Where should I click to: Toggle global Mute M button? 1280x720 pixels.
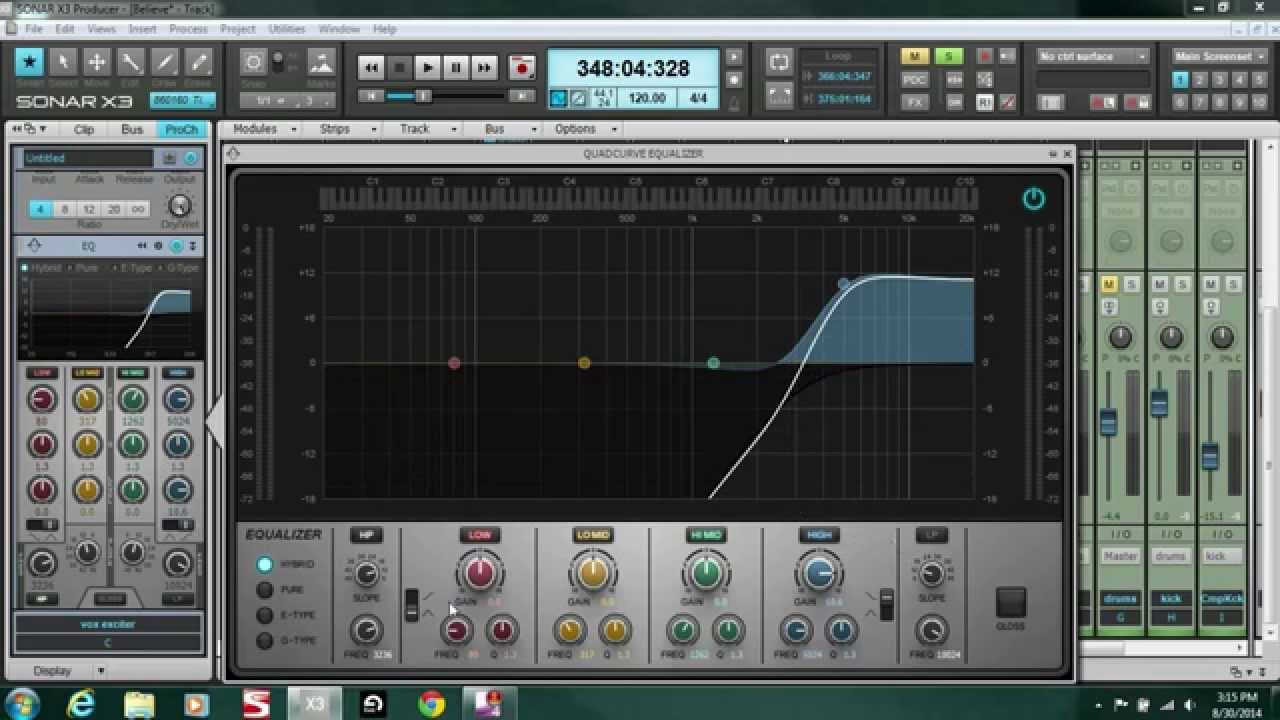tap(914, 57)
